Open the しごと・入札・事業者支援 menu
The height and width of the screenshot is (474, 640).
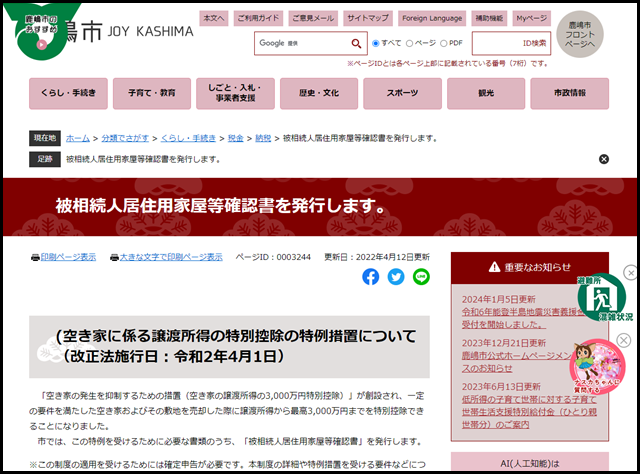[235, 93]
